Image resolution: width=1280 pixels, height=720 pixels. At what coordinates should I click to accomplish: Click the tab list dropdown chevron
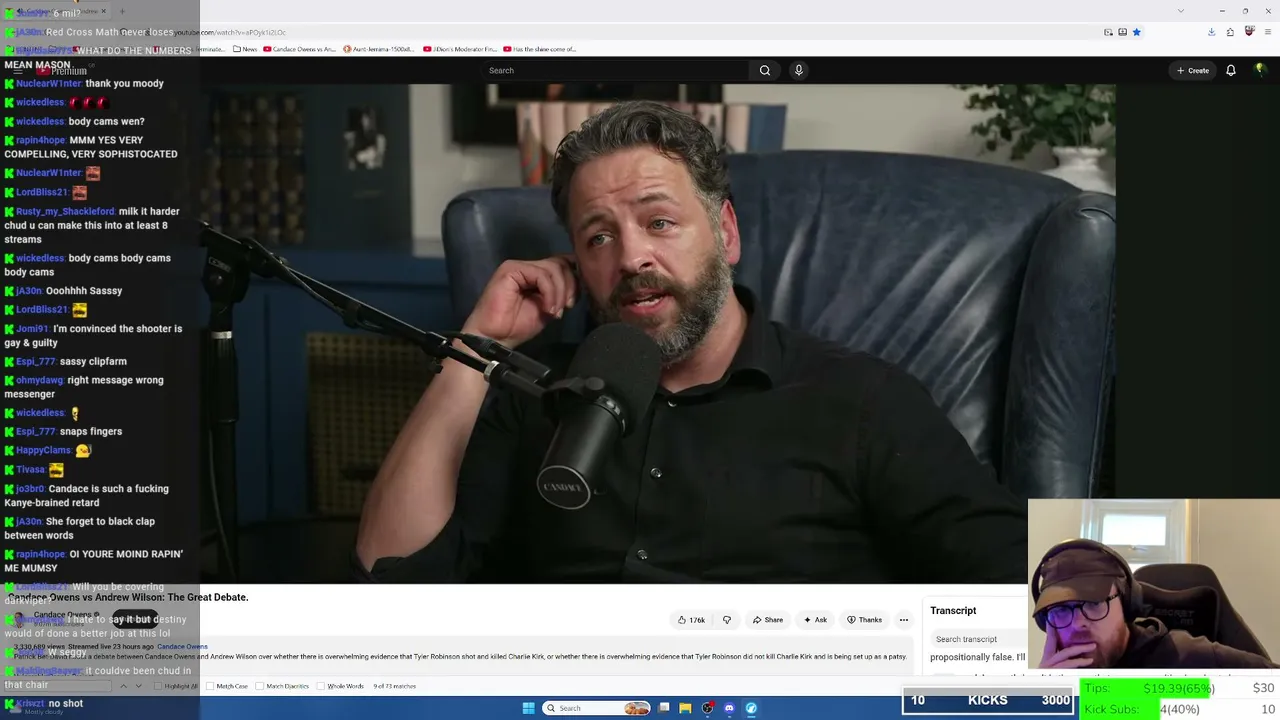click(x=1181, y=11)
